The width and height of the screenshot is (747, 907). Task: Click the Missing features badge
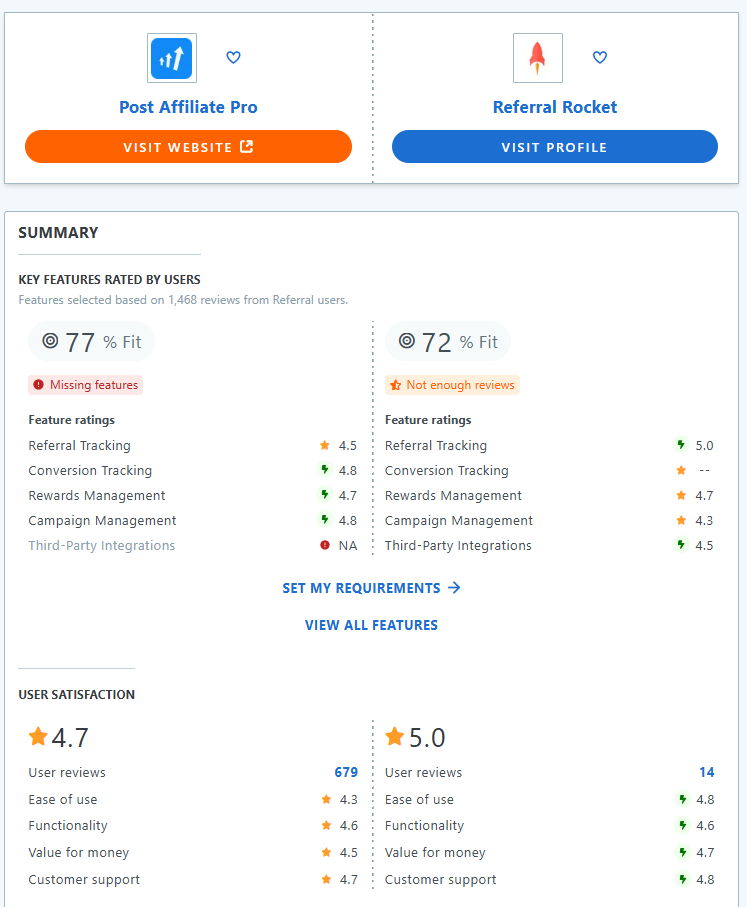tap(85, 384)
